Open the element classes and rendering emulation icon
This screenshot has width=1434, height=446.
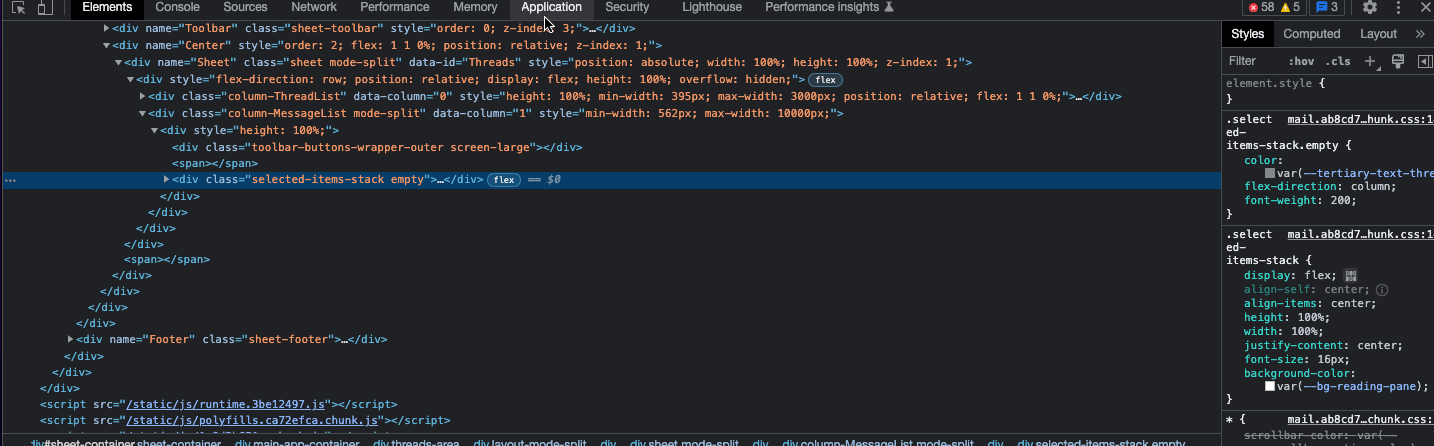coord(1398,61)
